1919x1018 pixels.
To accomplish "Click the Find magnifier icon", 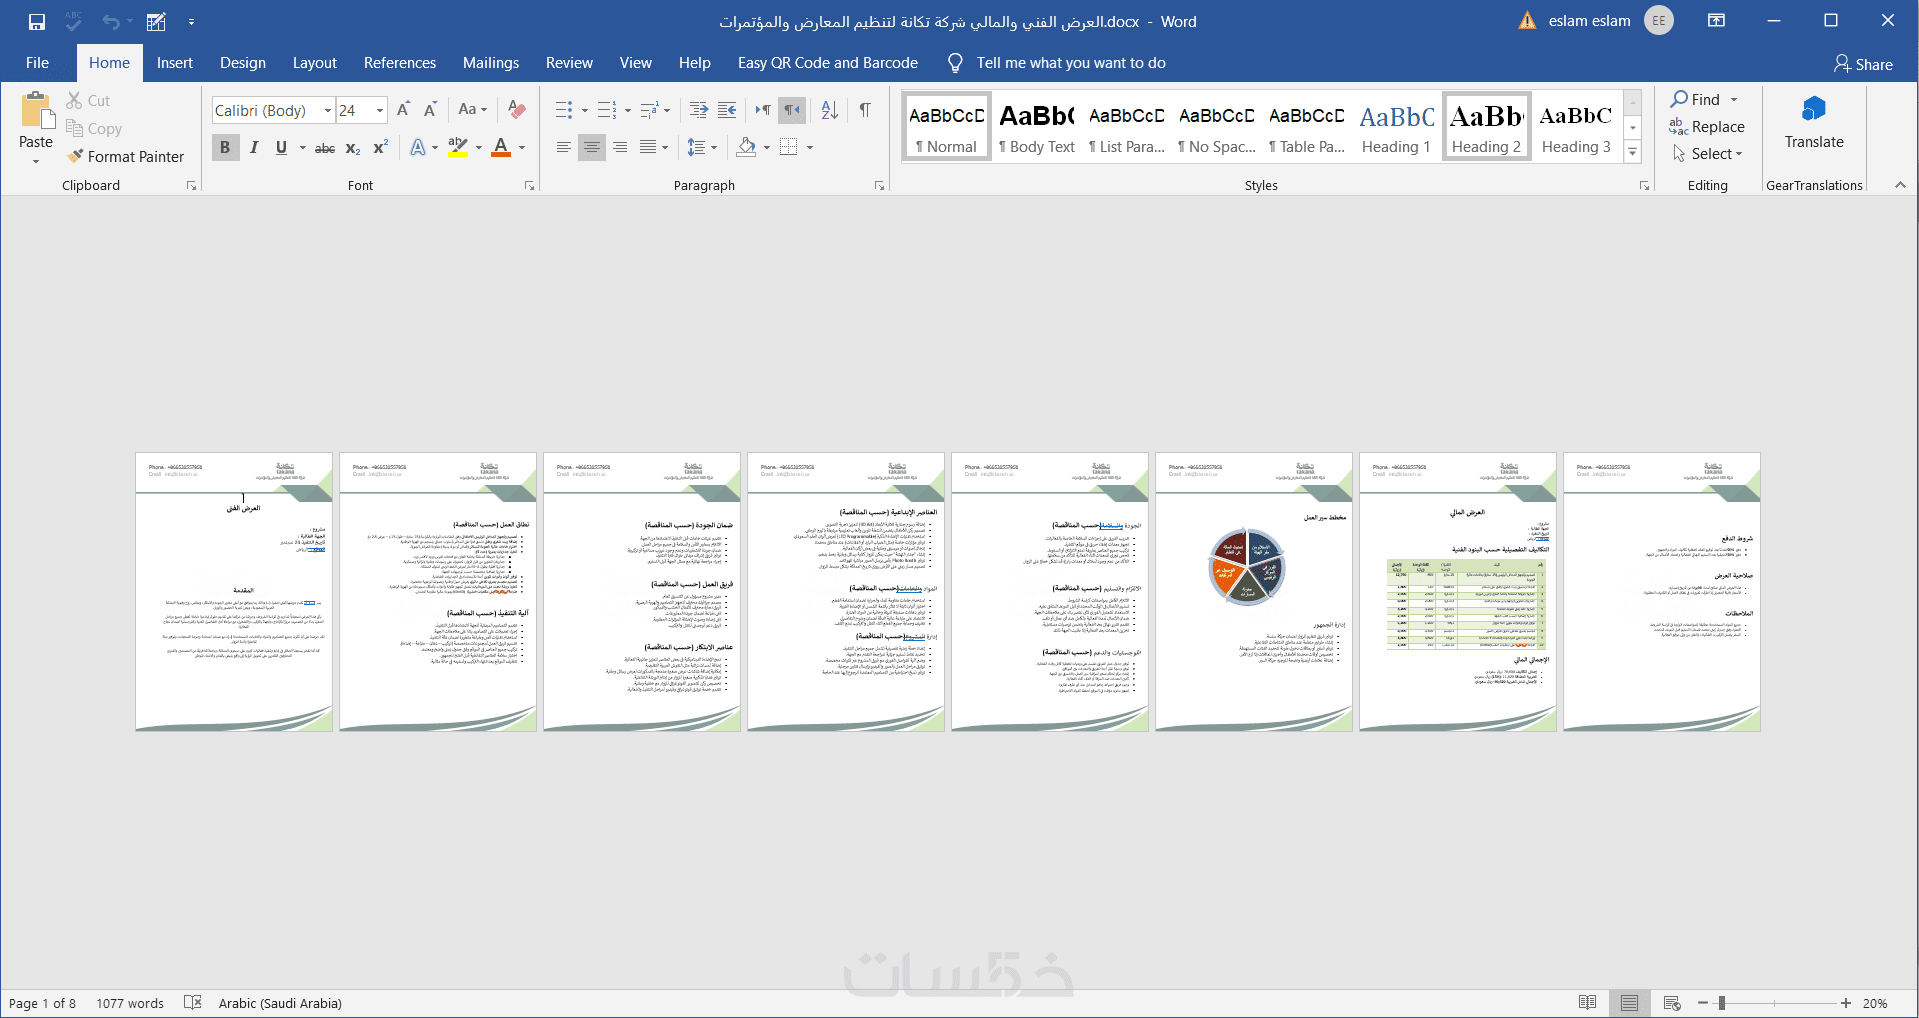I will tap(1679, 99).
